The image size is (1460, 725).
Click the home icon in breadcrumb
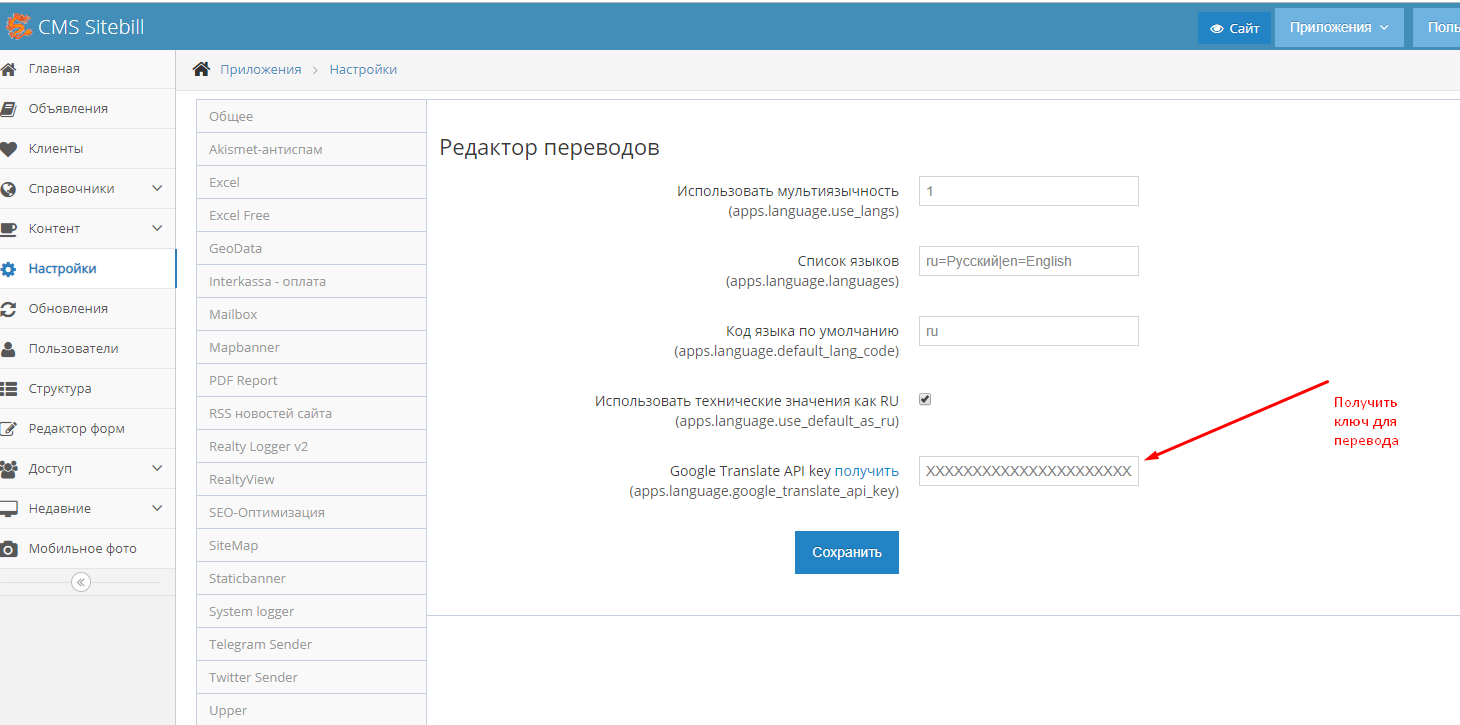[201, 69]
